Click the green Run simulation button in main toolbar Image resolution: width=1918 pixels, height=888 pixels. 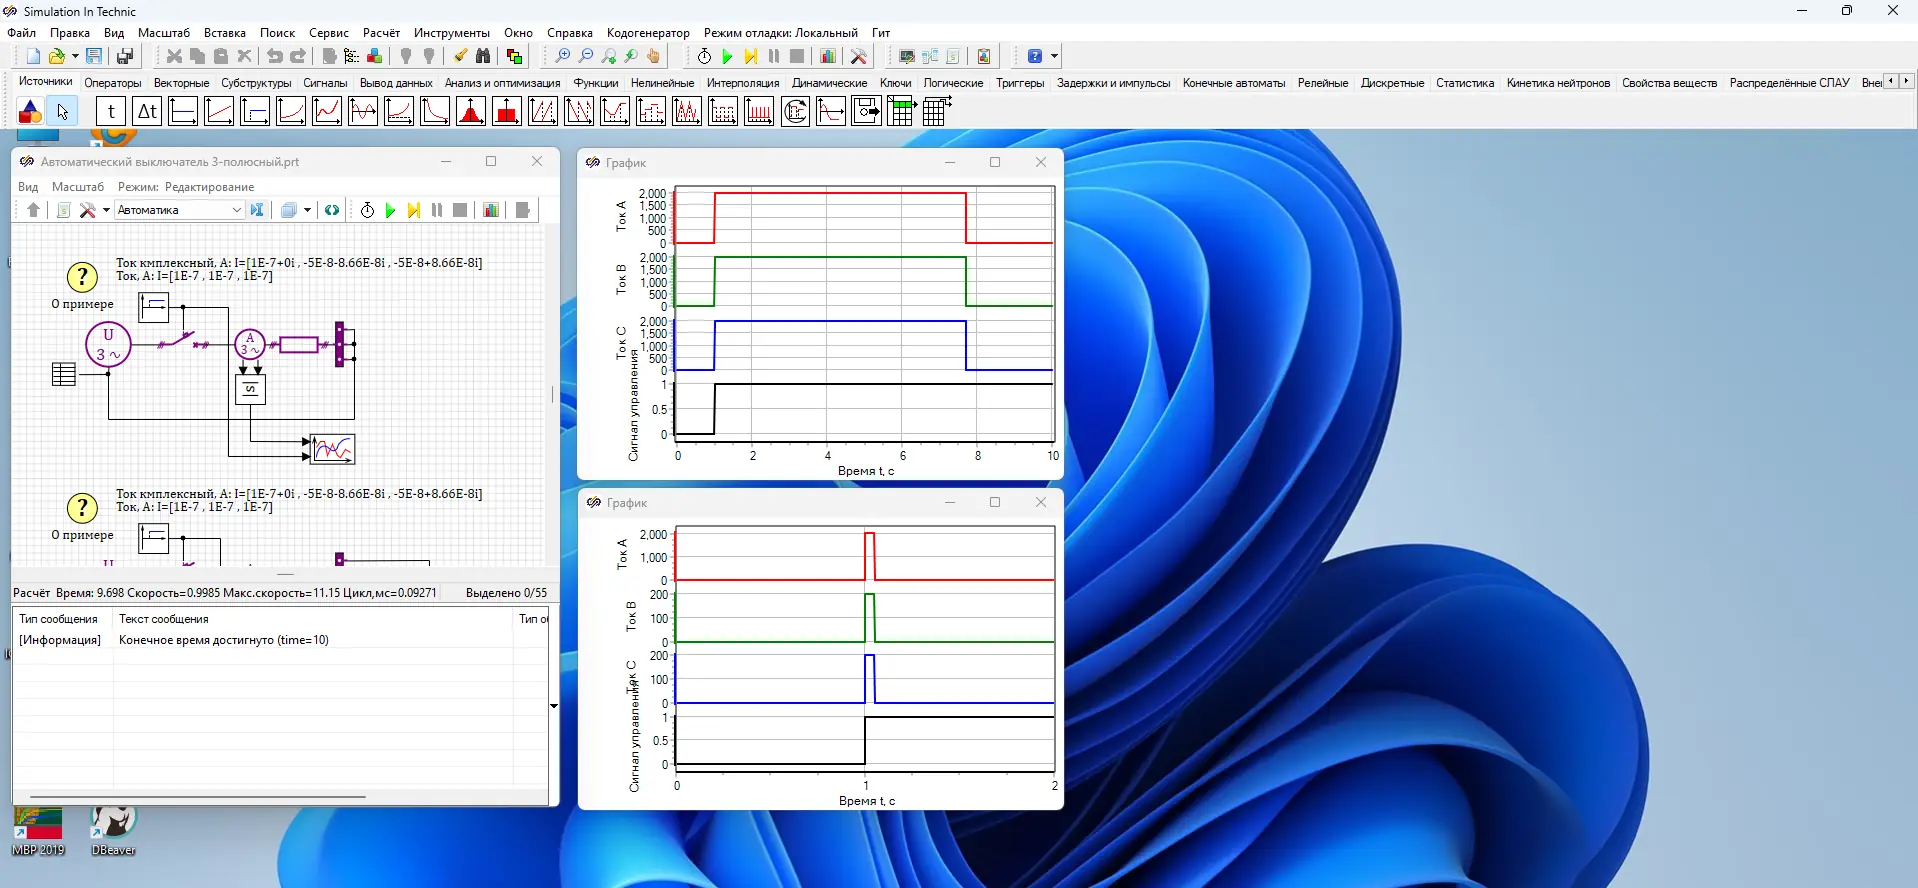coord(727,57)
